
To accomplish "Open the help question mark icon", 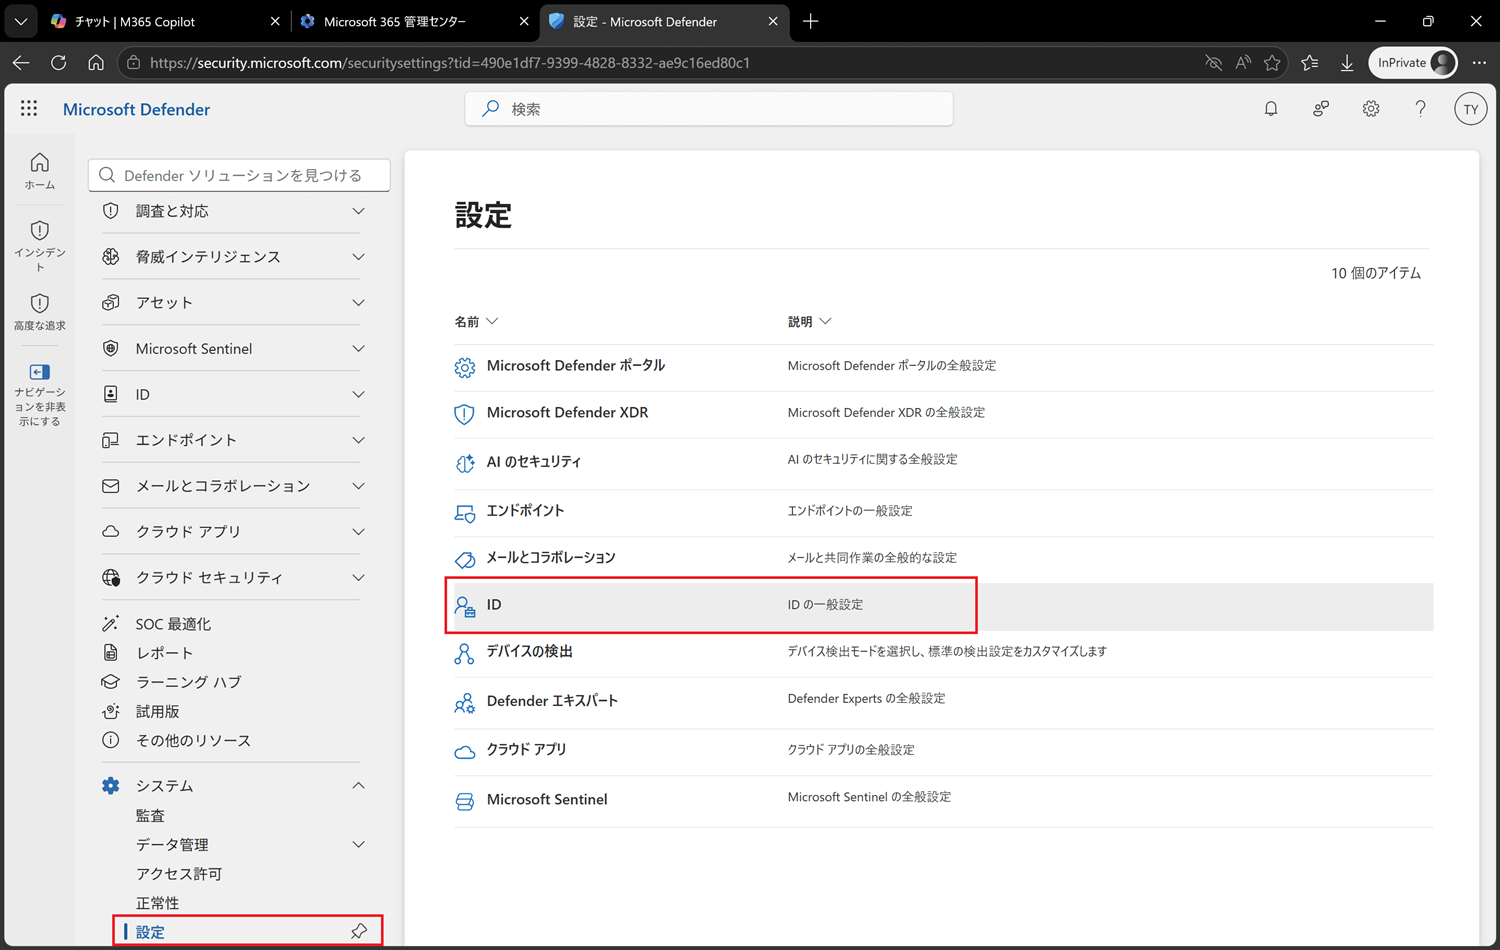I will click(x=1420, y=109).
